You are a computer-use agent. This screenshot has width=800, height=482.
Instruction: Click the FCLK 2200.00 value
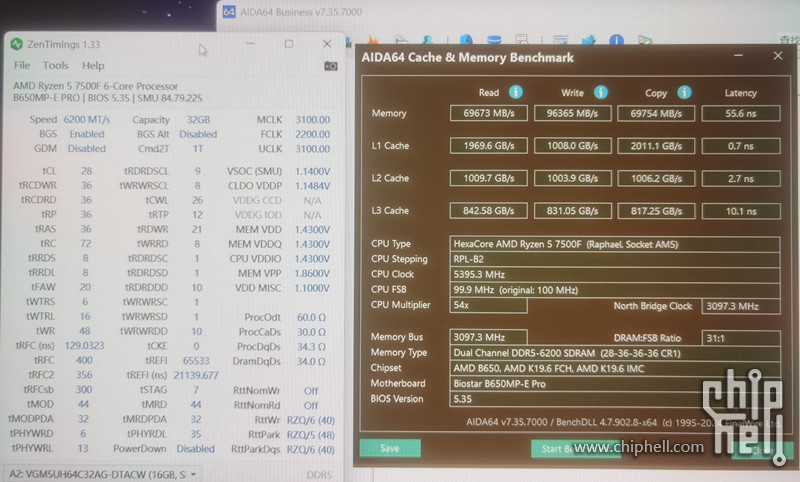(x=312, y=134)
